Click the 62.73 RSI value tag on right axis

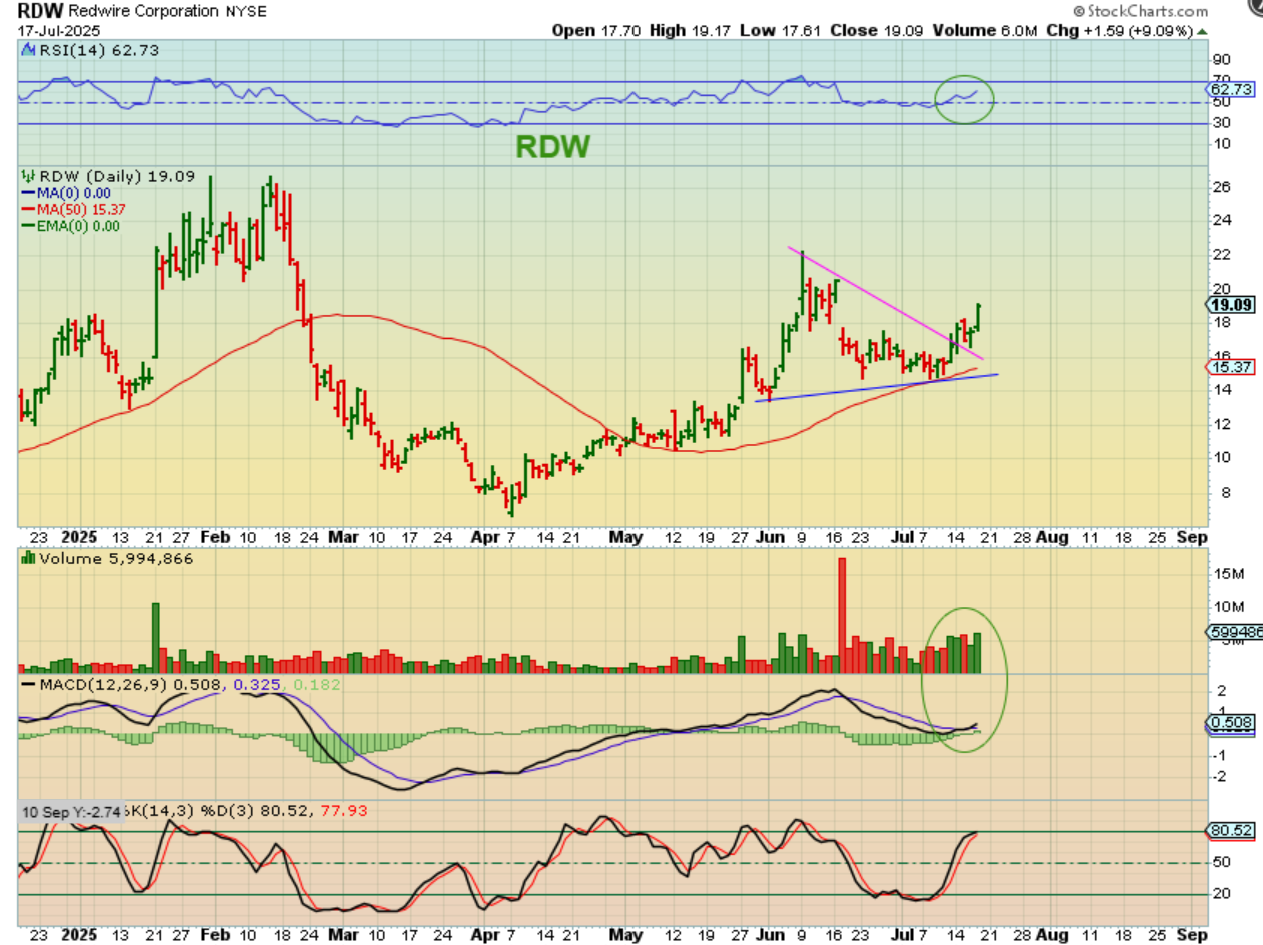[1228, 89]
